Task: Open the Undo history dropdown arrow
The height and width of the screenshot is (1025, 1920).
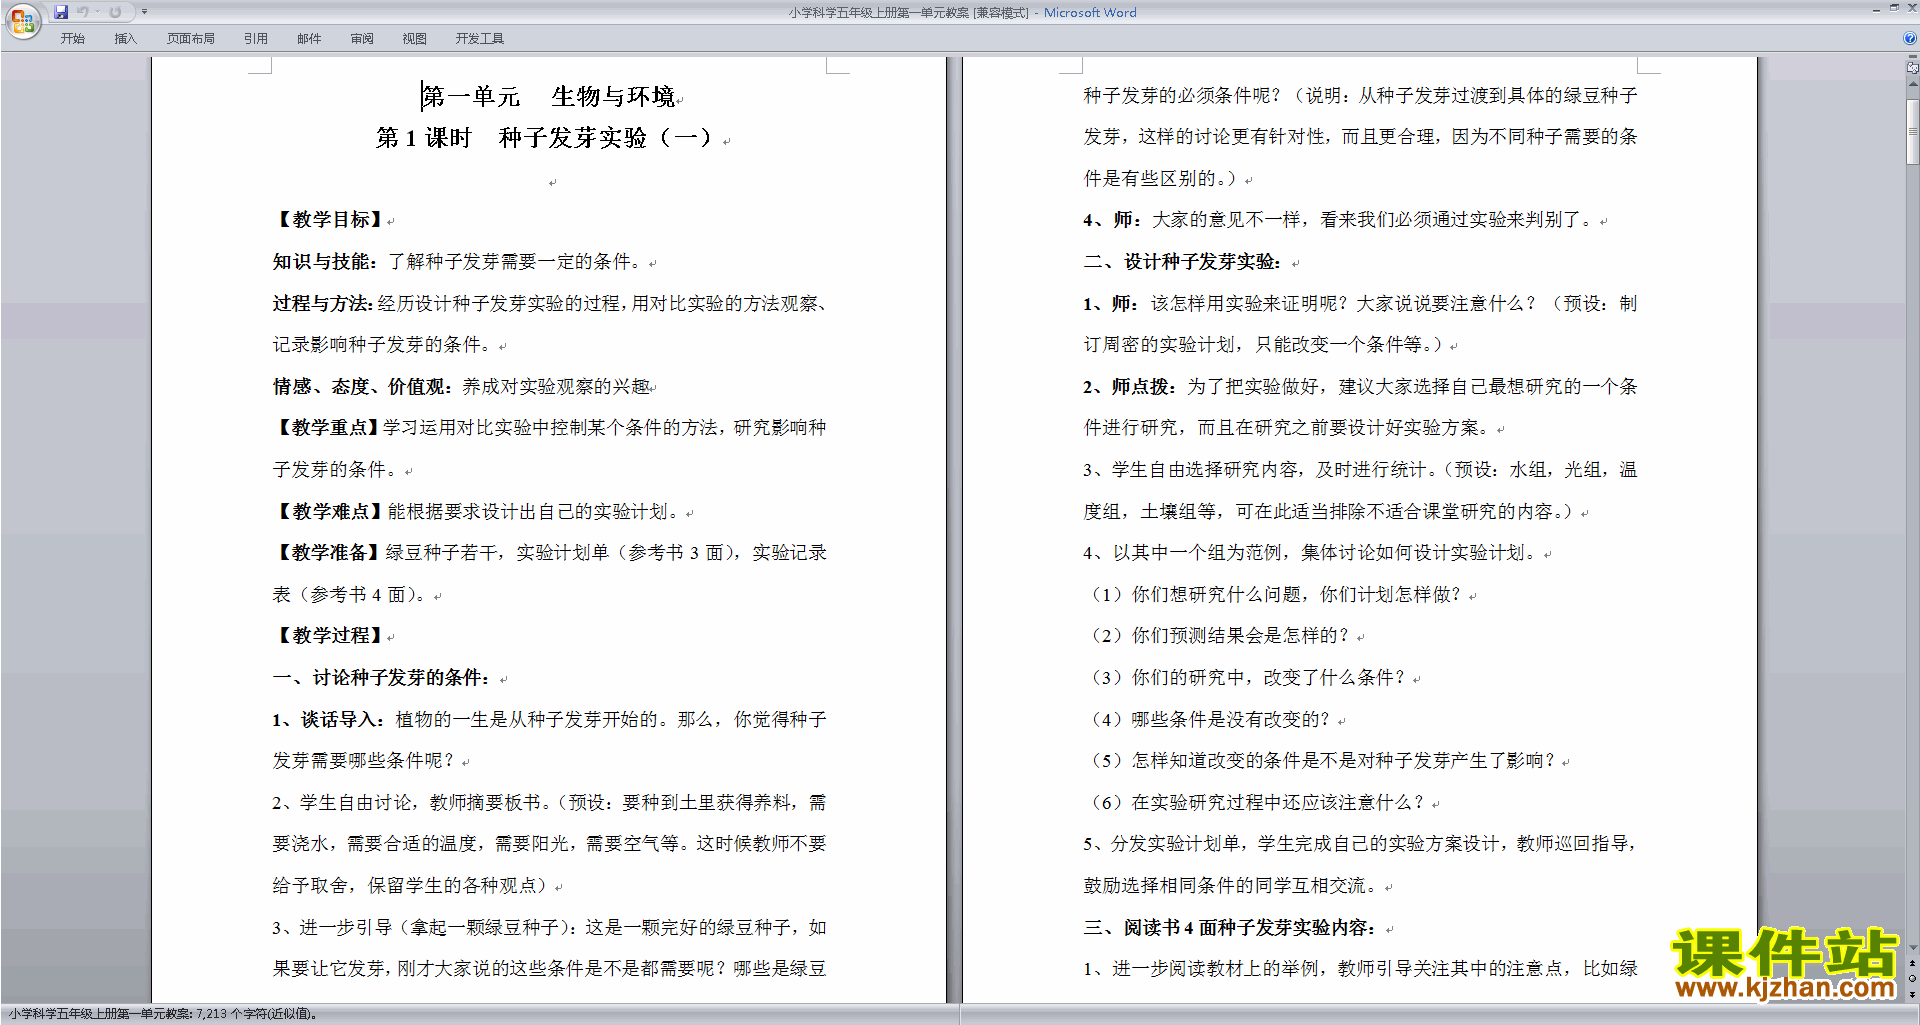Action: tap(97, 12)
